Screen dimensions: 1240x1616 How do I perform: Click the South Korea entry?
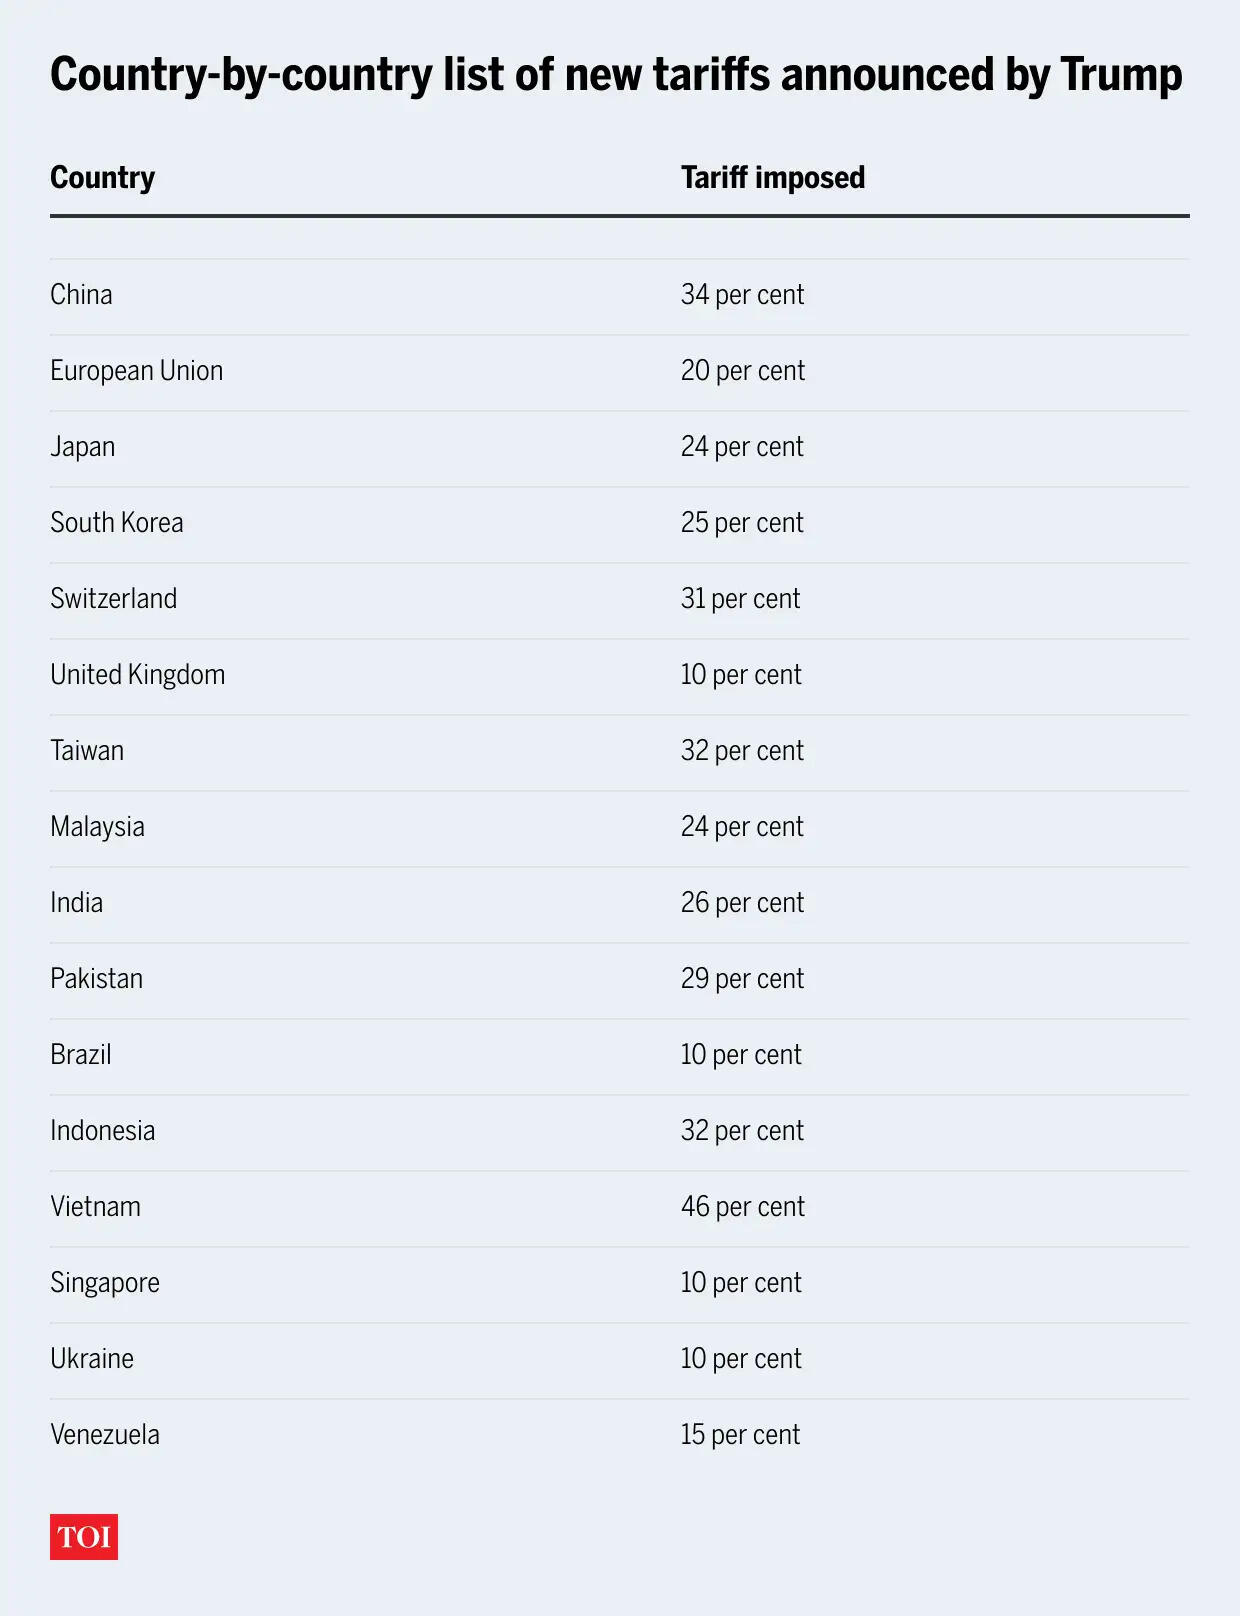(x=117, y=523)
